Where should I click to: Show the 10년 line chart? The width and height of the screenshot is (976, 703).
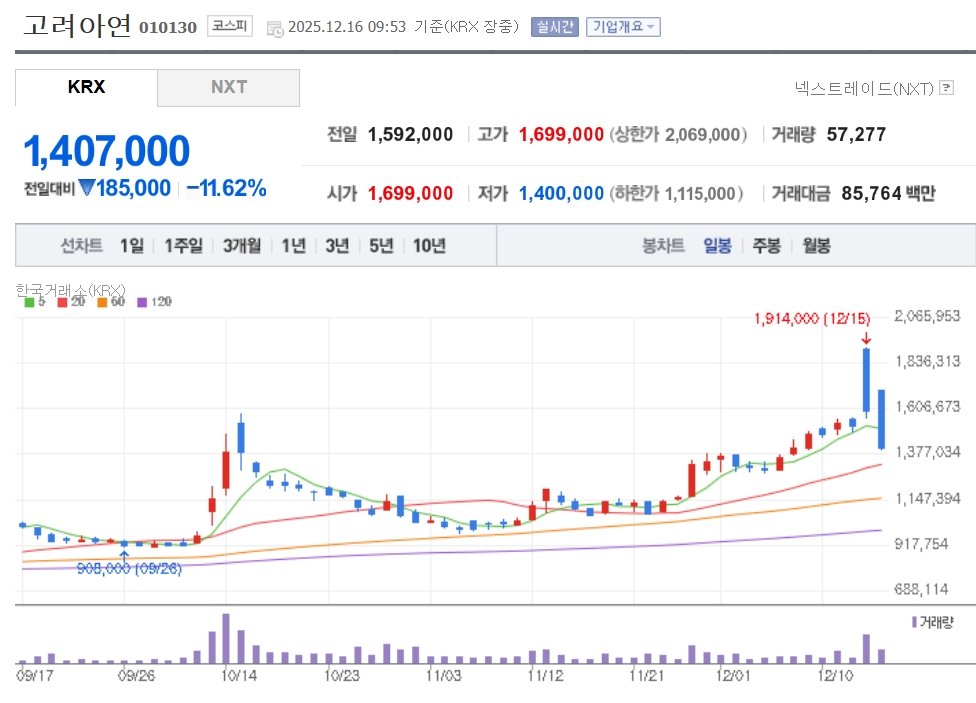[x=429, y=245]
